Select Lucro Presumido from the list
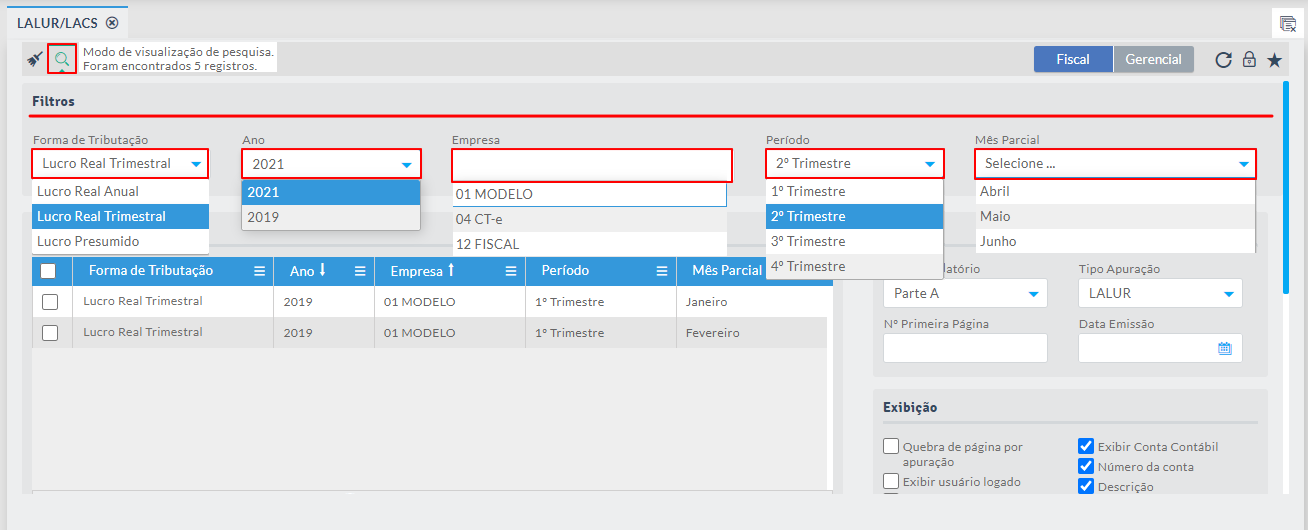The width and height of the screenshot is (1308, 530). (88, 241)
